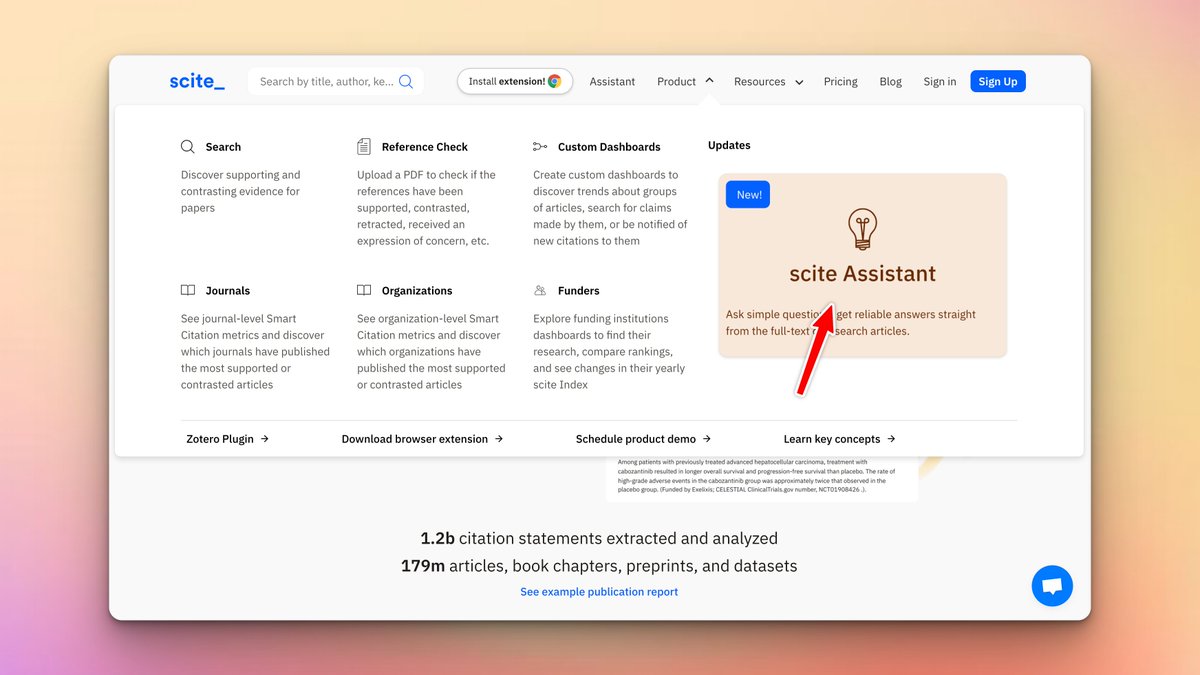
Task: Open the Blog nav item
Action: click(890, 82)
